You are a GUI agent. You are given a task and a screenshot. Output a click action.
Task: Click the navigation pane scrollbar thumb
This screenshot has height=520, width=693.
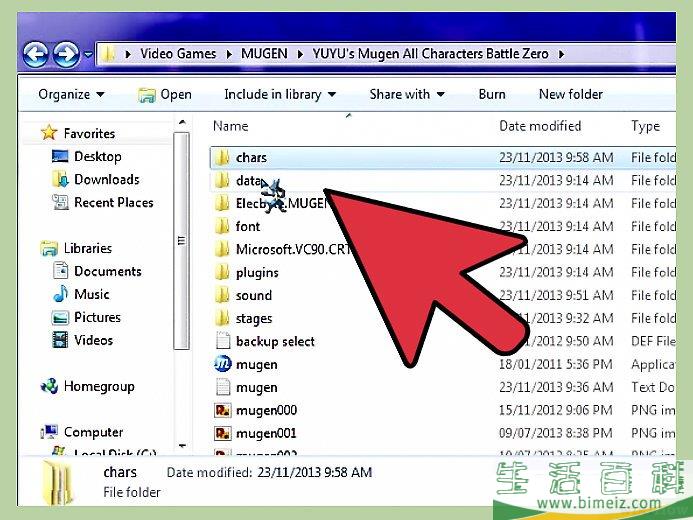[181, 241]
